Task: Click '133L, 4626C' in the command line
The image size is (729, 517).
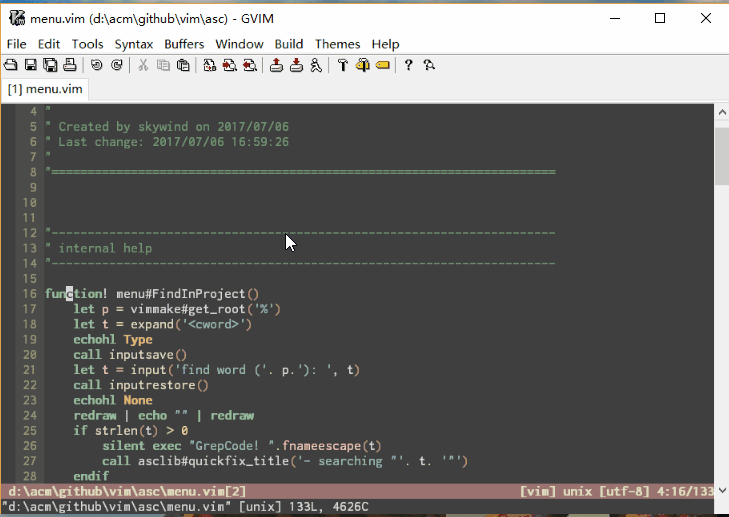Action: tap(329, 506)
